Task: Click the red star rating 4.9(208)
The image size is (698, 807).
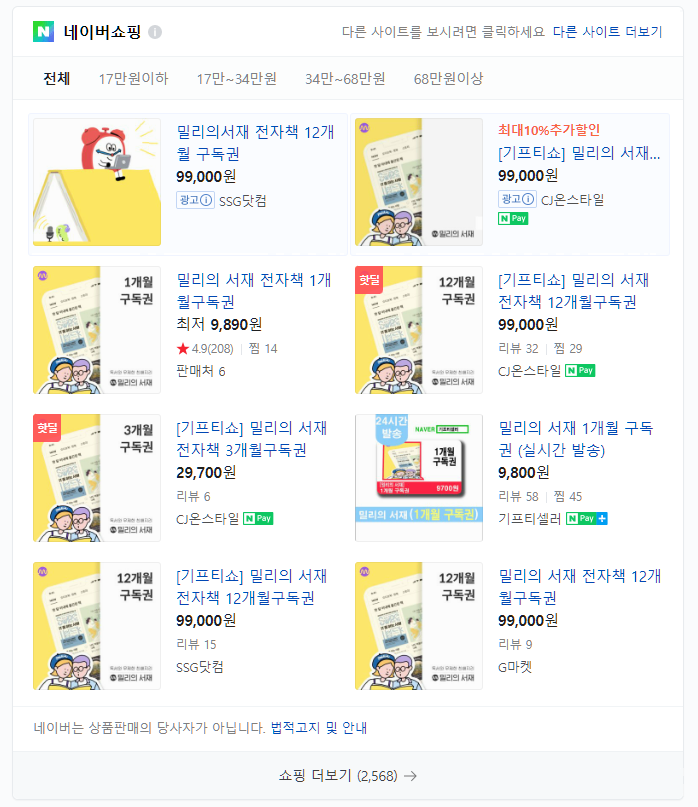Action: coord(205,349)
